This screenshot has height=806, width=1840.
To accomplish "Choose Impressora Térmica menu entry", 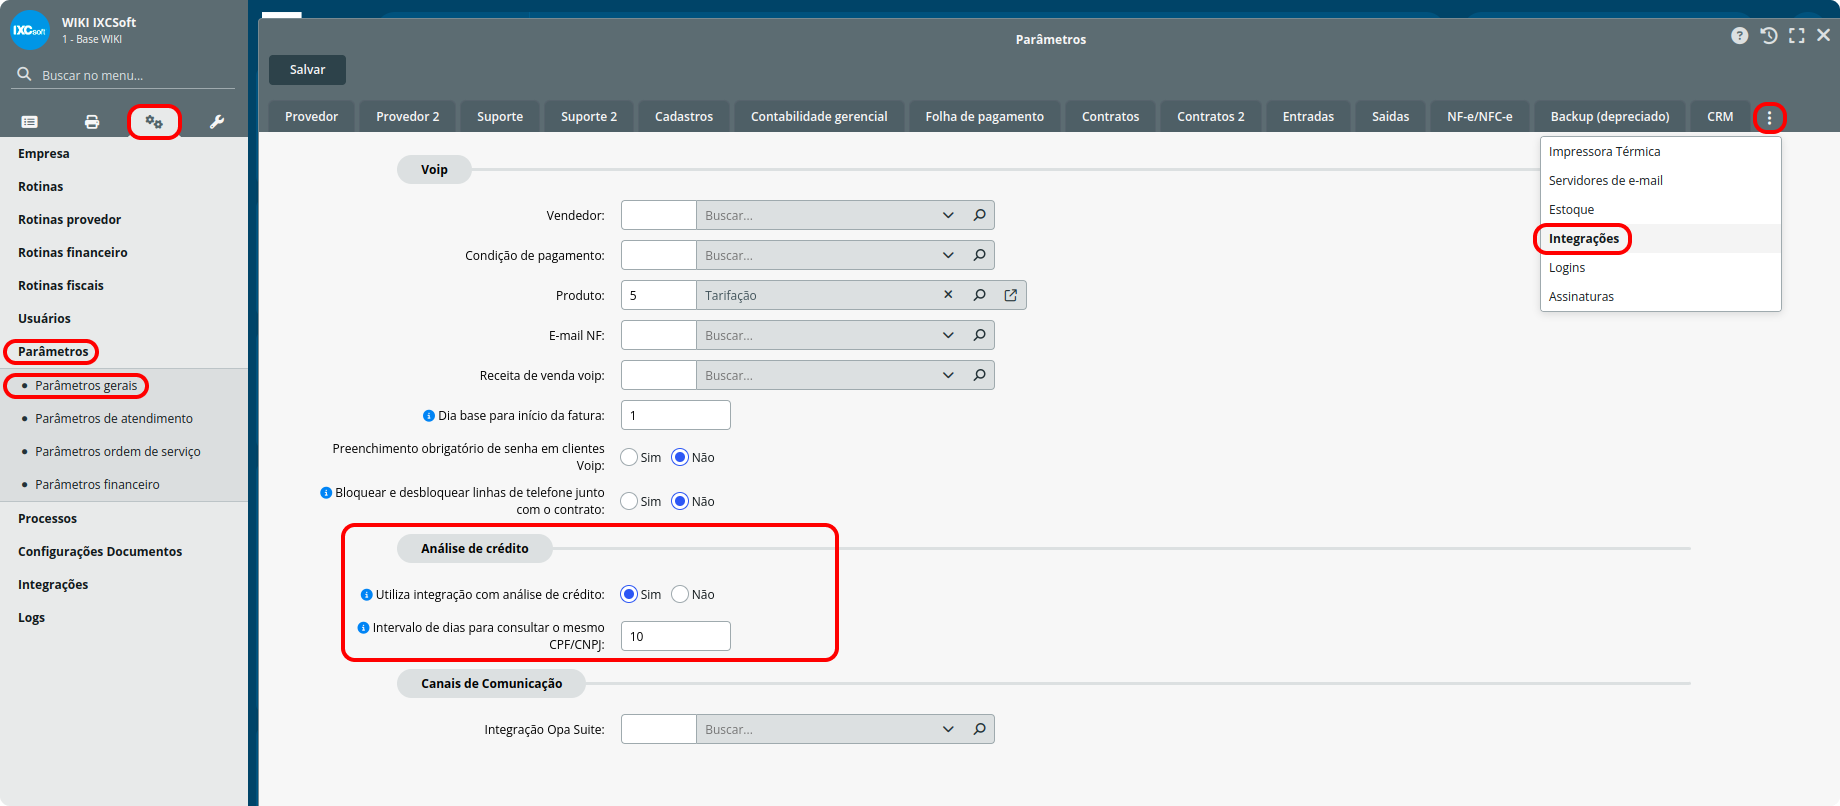I will [1604, 151].
